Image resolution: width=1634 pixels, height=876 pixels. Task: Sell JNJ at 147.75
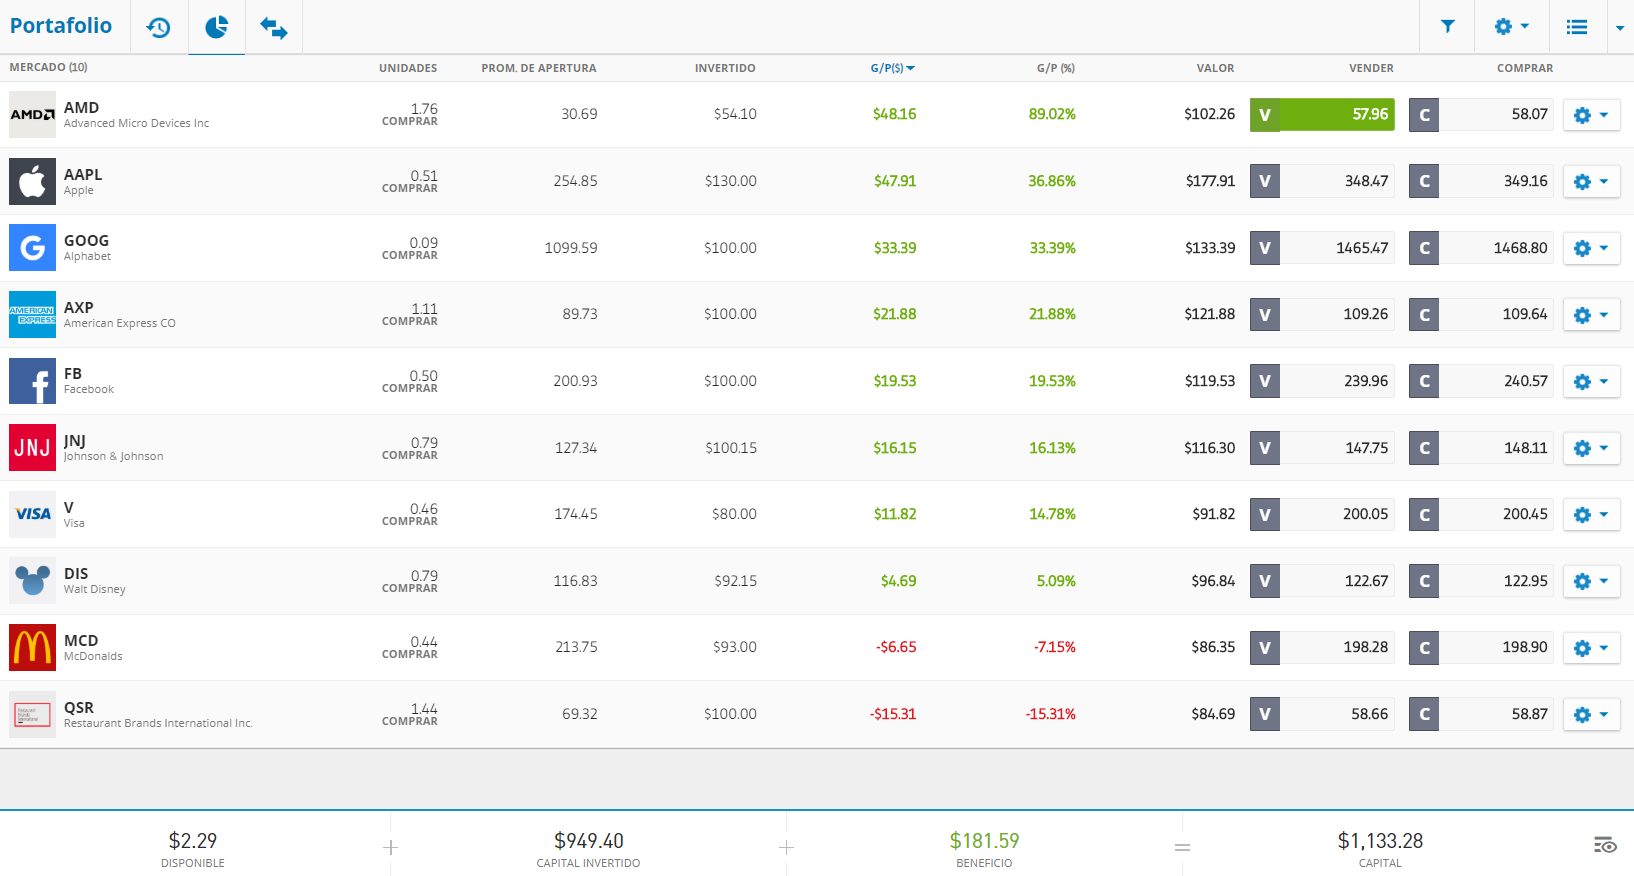click(1322, 448)
